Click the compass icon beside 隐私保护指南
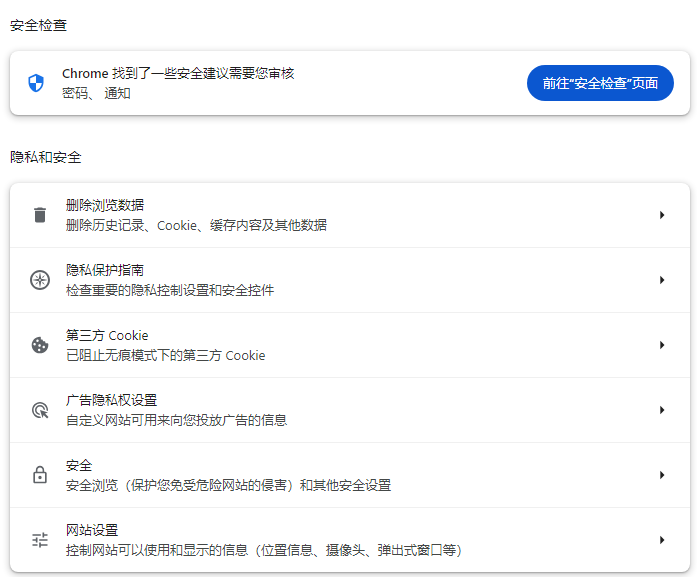 tap(40, 280)
